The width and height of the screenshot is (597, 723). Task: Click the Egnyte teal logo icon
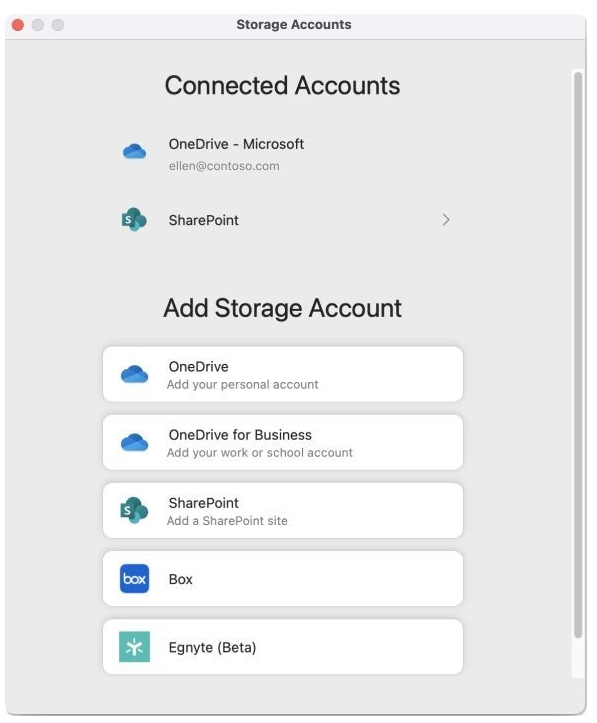click(134, 646)
